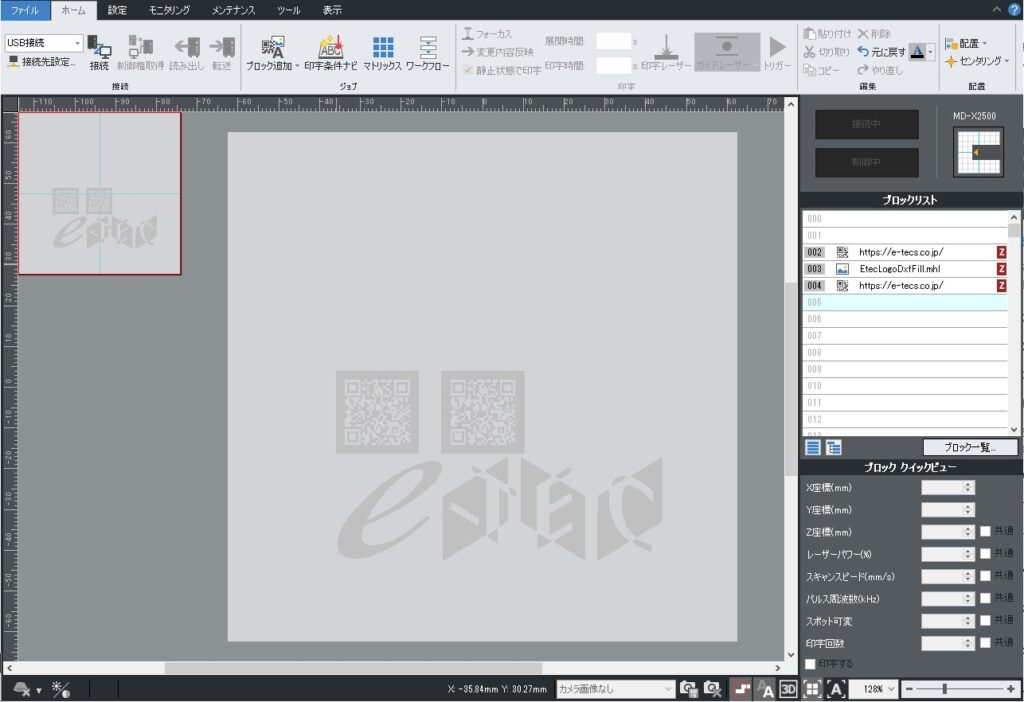
Task: Click the help question mark icon
Action: [1014, 9]
